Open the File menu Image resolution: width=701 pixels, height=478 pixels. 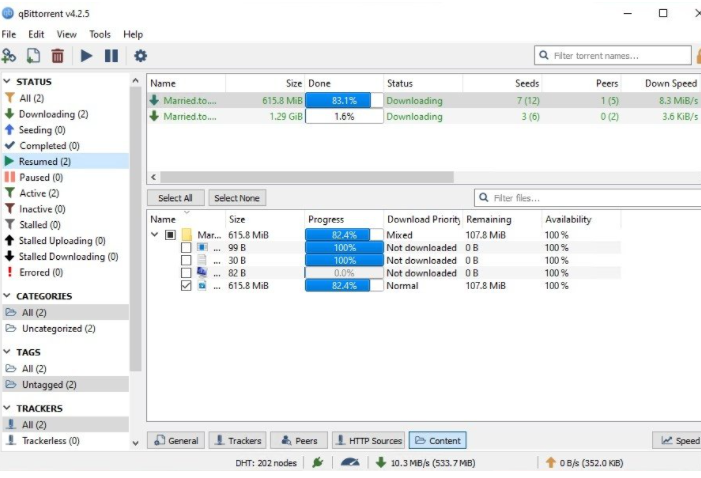[8, 34]
